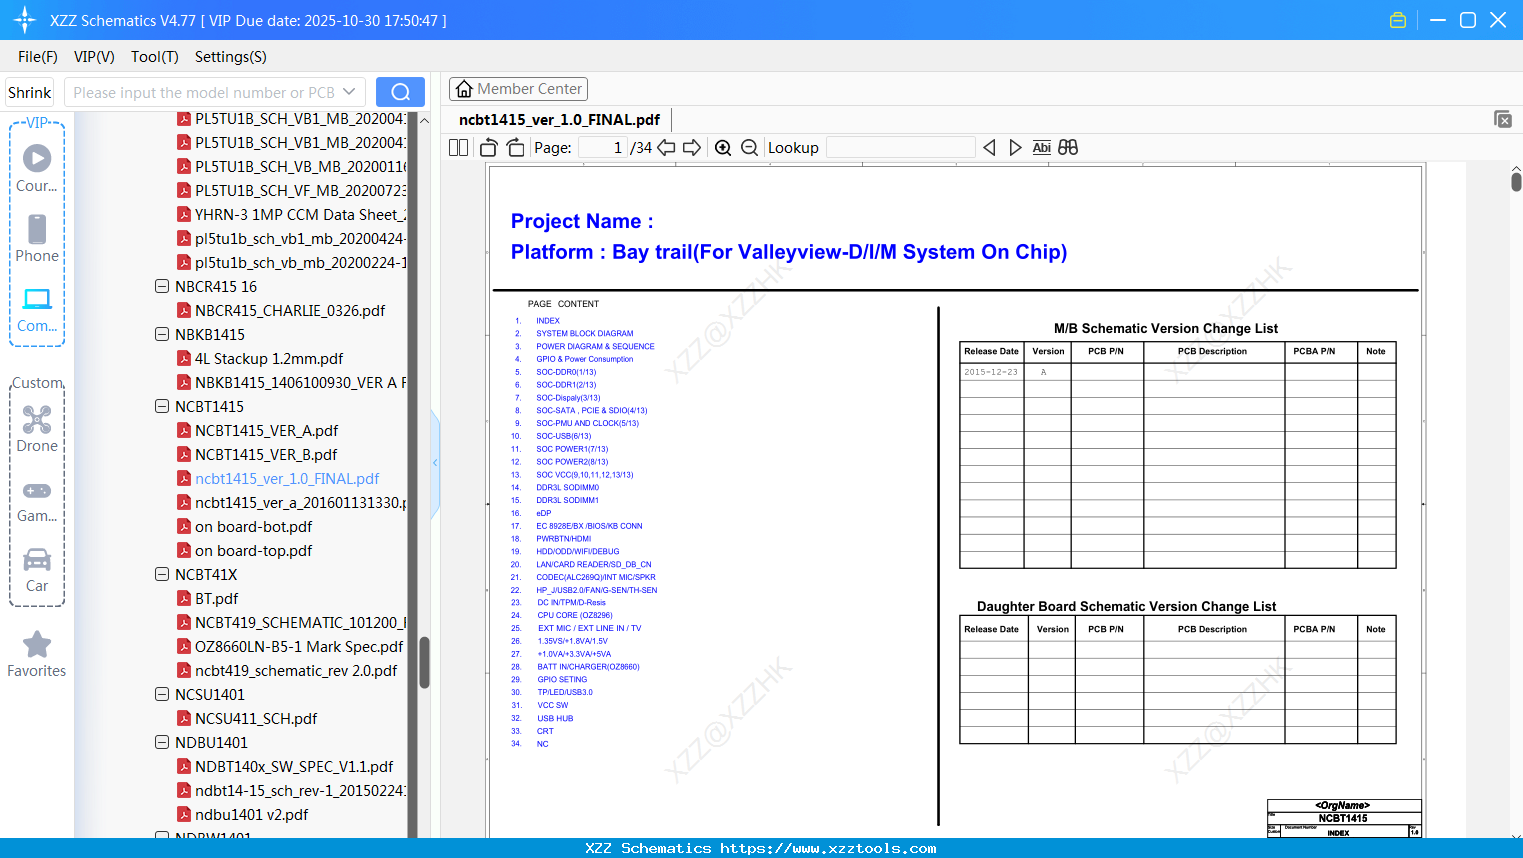Click DDR3L SODIMM0 index link
1523x858 pixels.
point(567,488)
